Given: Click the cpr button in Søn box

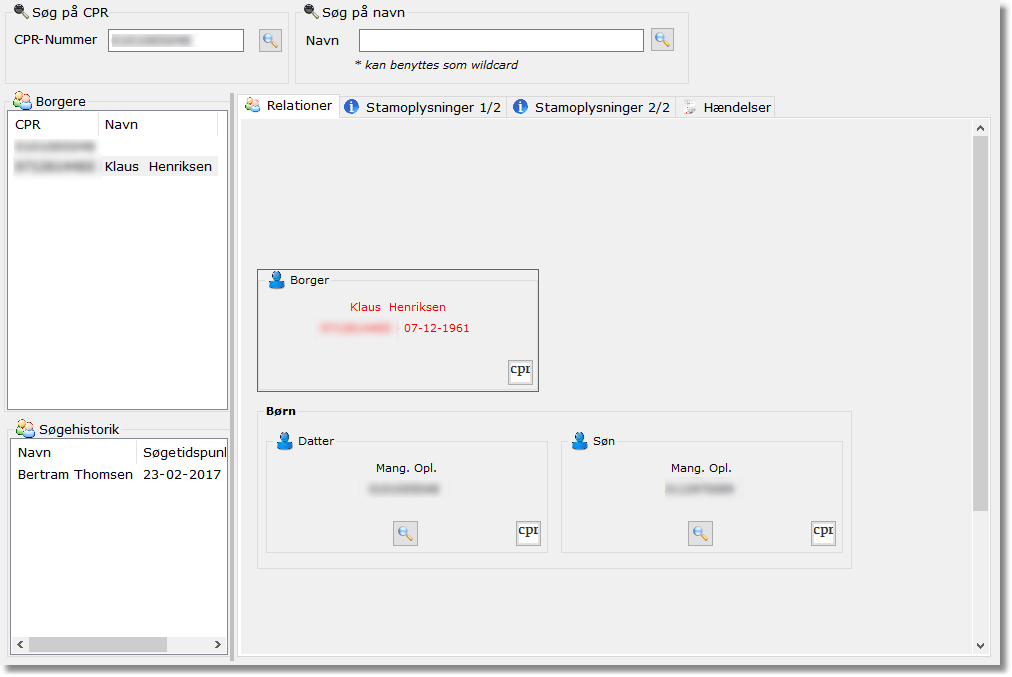Looking at the screenshot, I should coord(823,533).
